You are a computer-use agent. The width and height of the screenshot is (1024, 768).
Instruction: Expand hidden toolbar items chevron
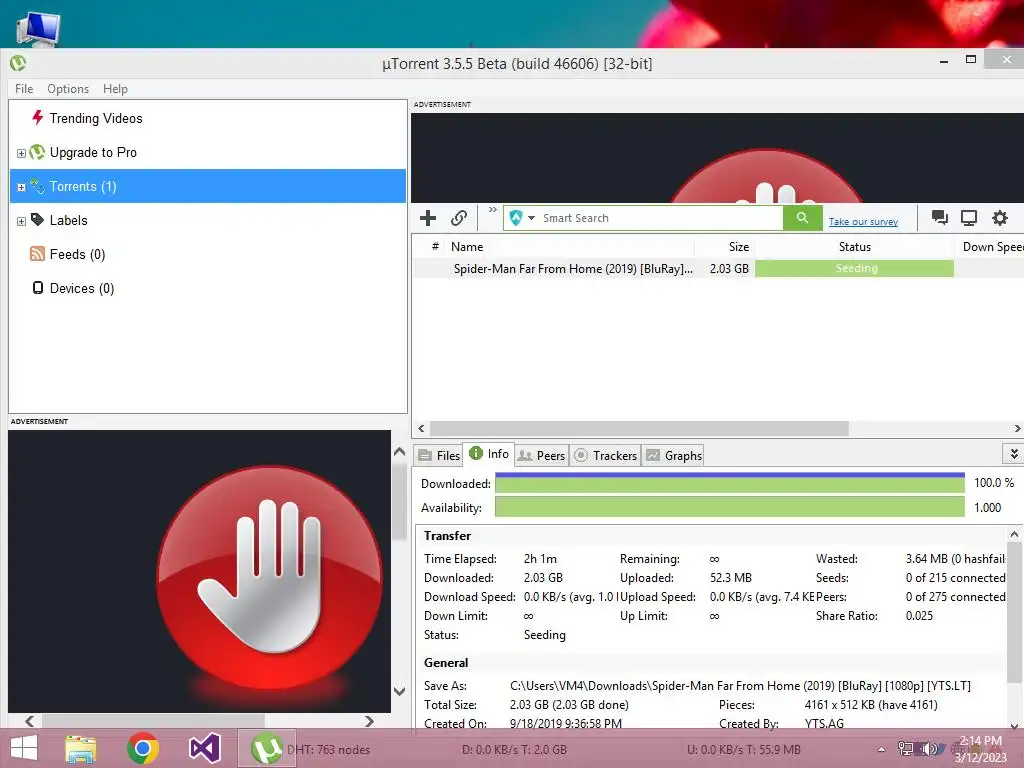(492, 210)
